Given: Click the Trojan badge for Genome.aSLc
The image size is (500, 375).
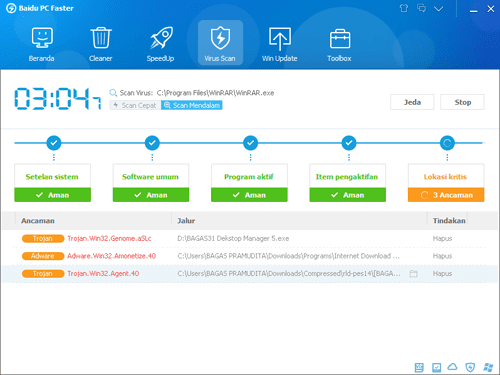Looking at the screenshot, I should pyautogui.click(x=43, y=239).
